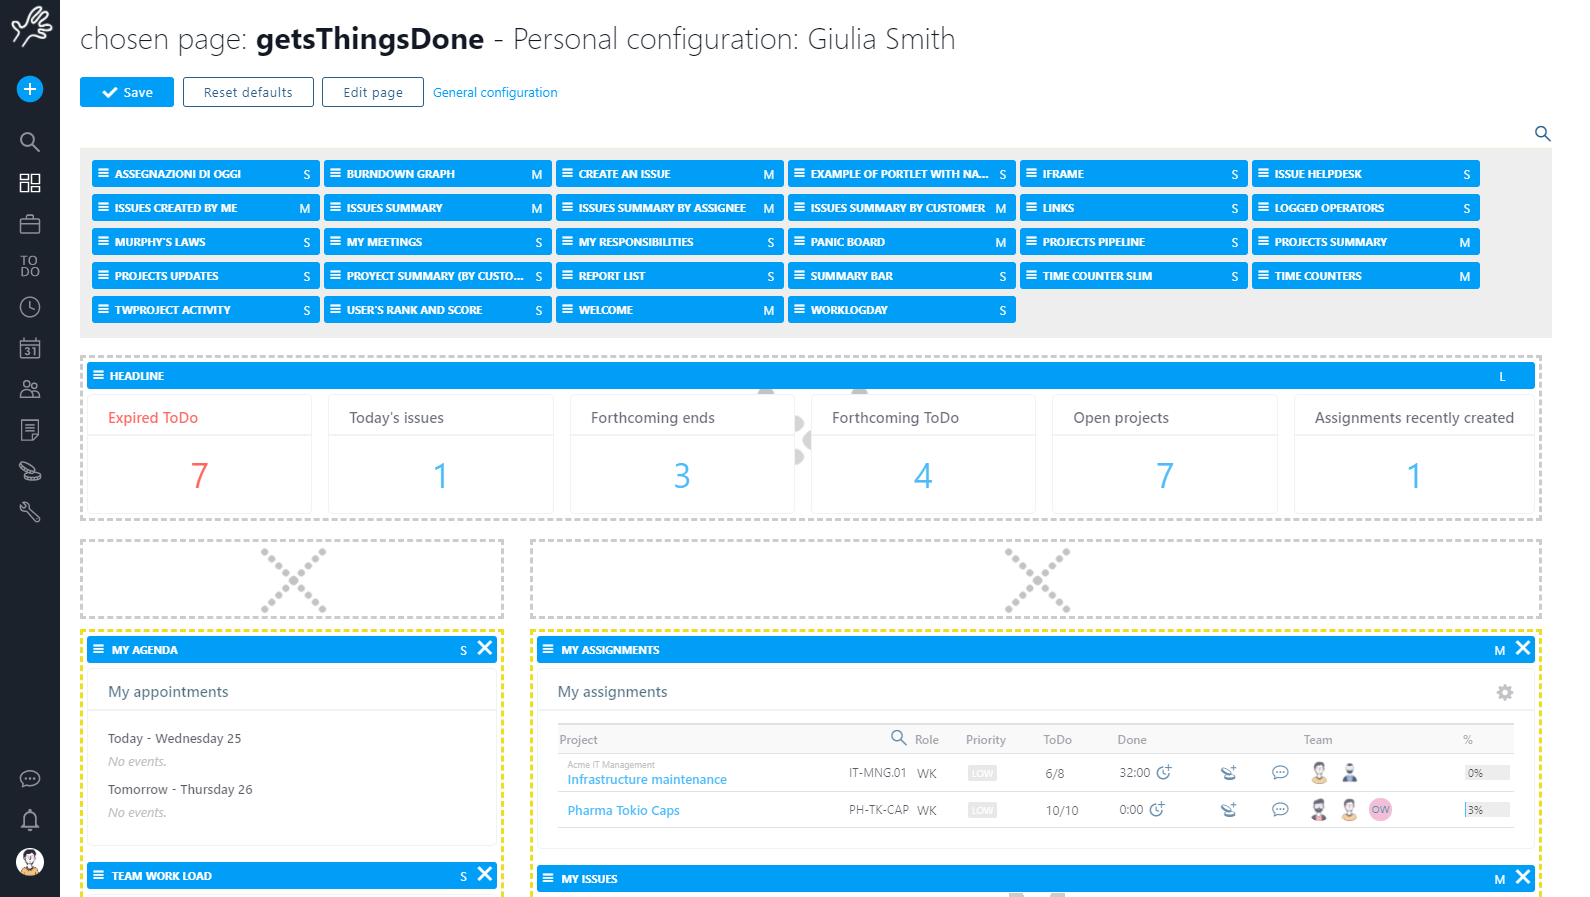Viewport: 1590px width, 897px height.
Task: Click the blue plus add button in sidebar
Action: (30, 89)
